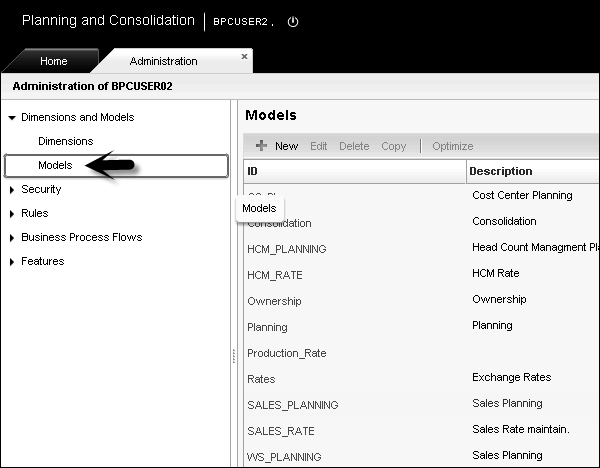Click the panel splitter handle between panes
The width and height of the screenshot is (600, 468).
tap(233, 355)
